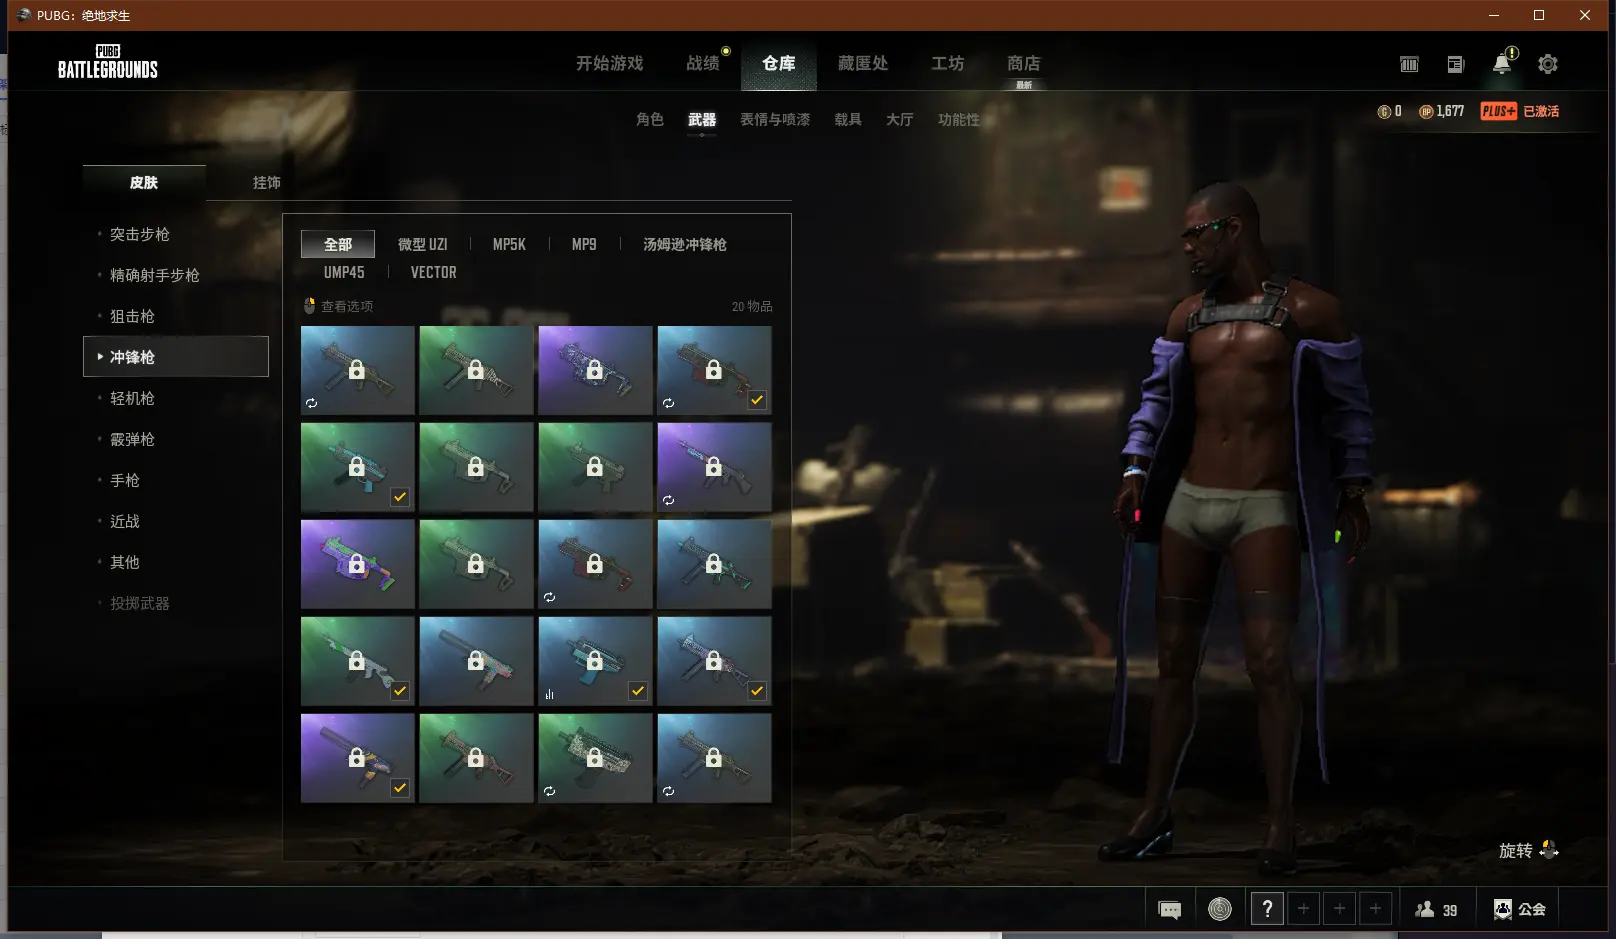Filter skins by 微型 UZI
The image size is (1616, 939).
pyautogui.click(x=423, y=244)
